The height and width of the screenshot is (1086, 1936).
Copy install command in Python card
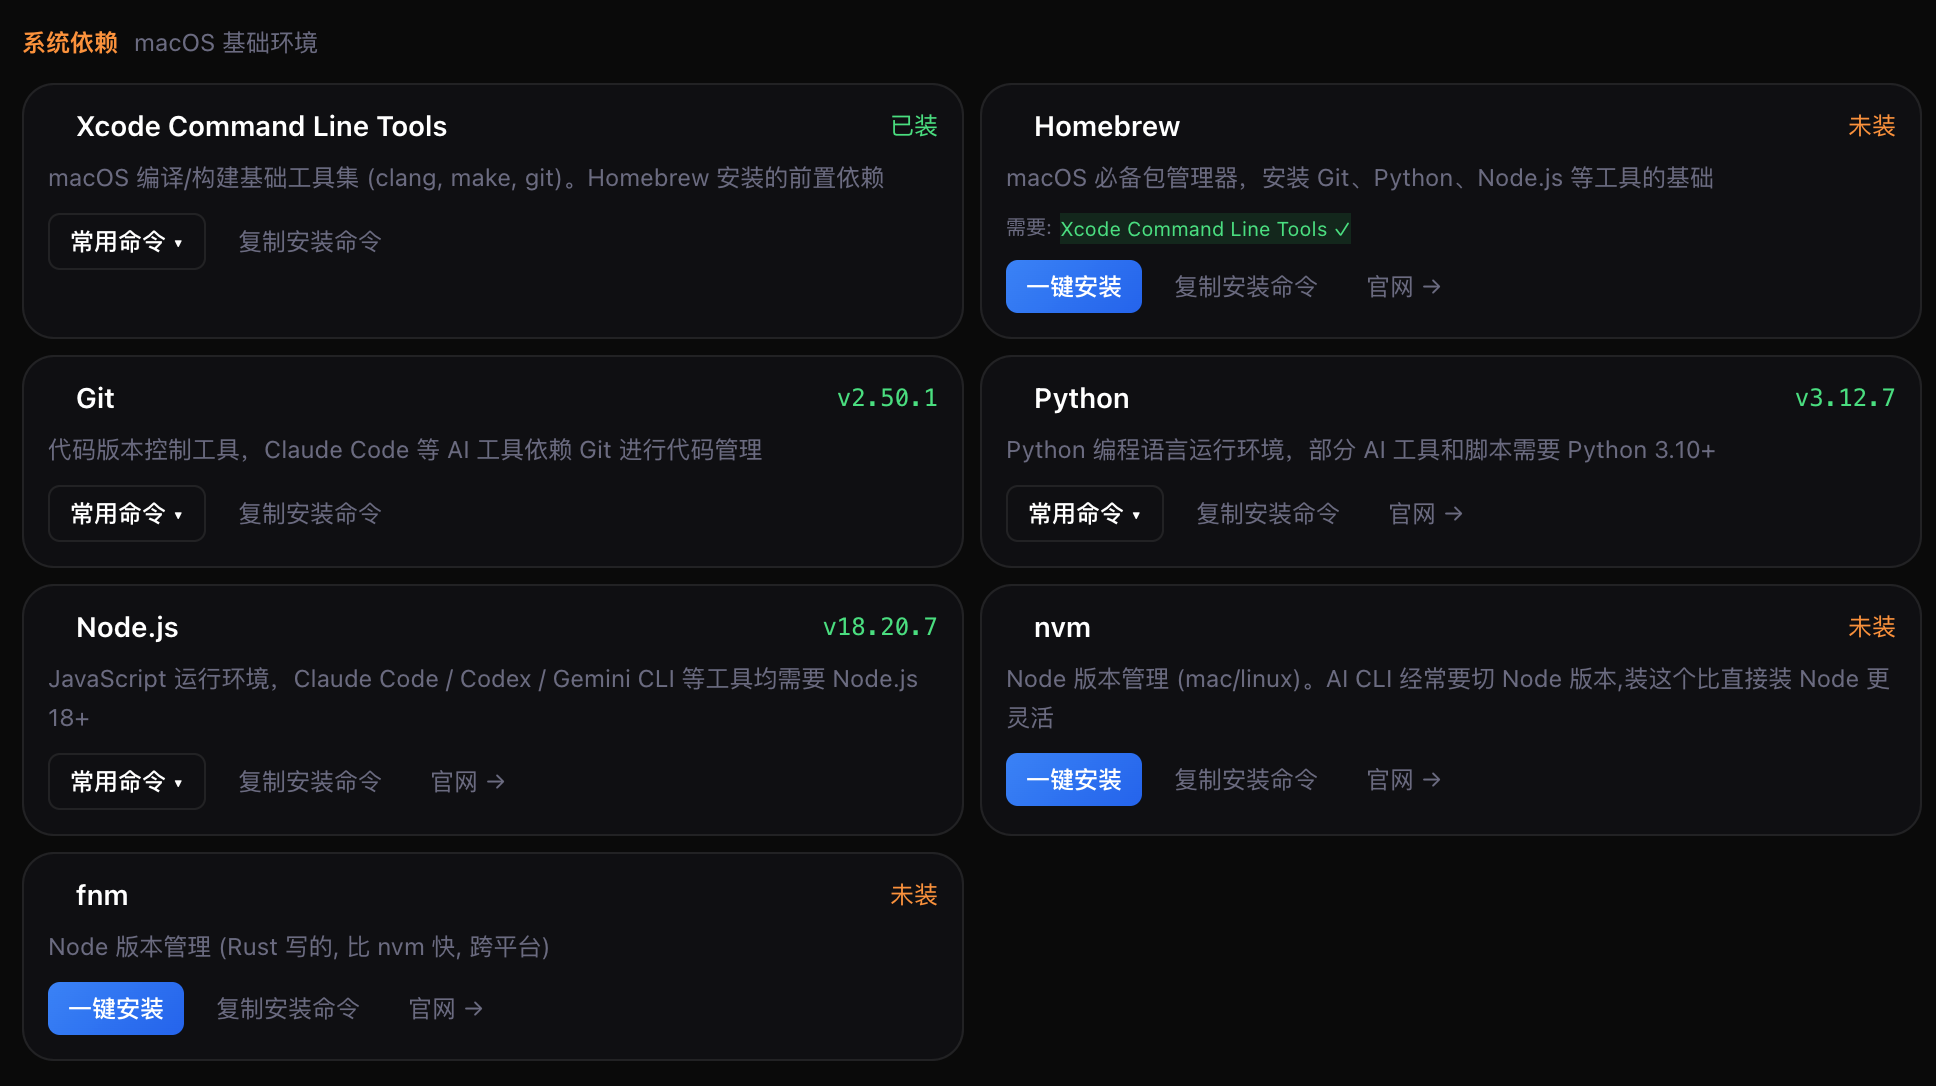point(1268,513)
